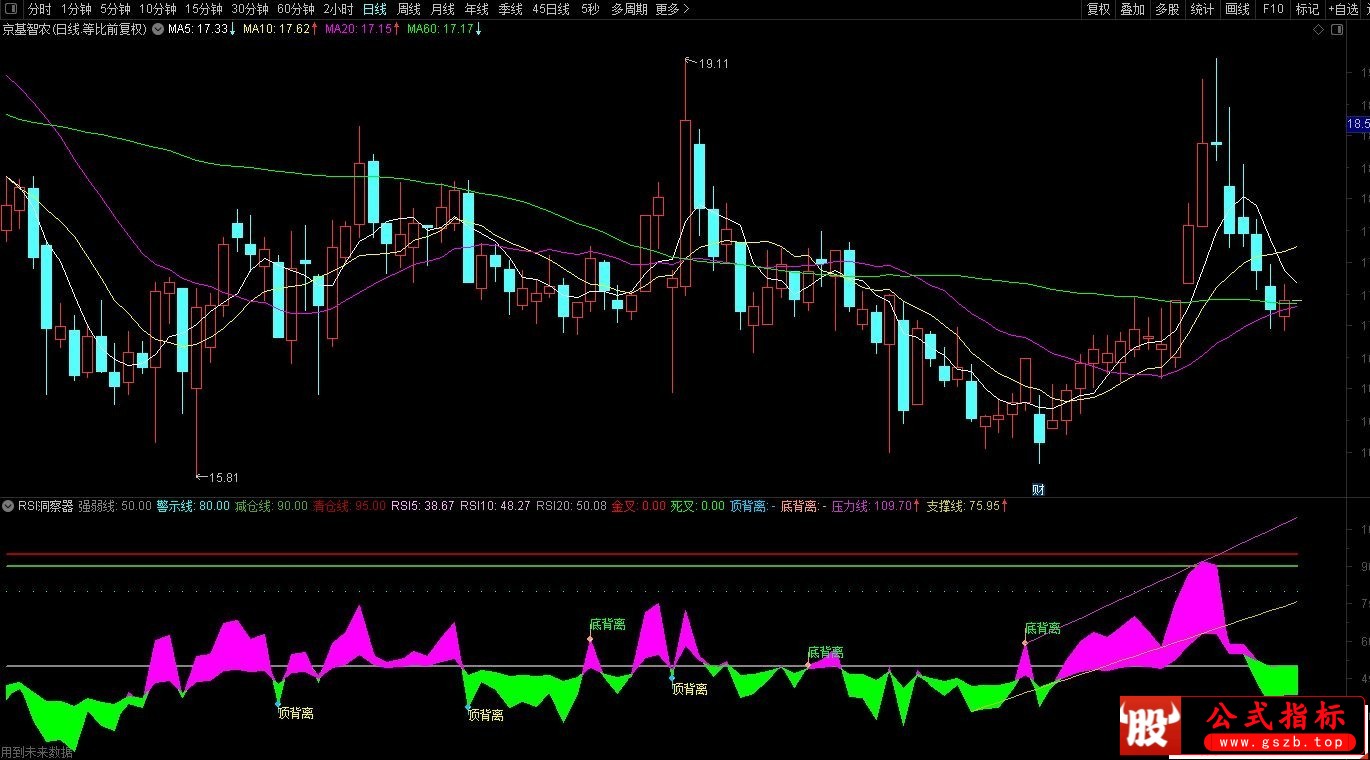
Task: Click the RSI洞察器 indicator name
Action: point(46,506)
